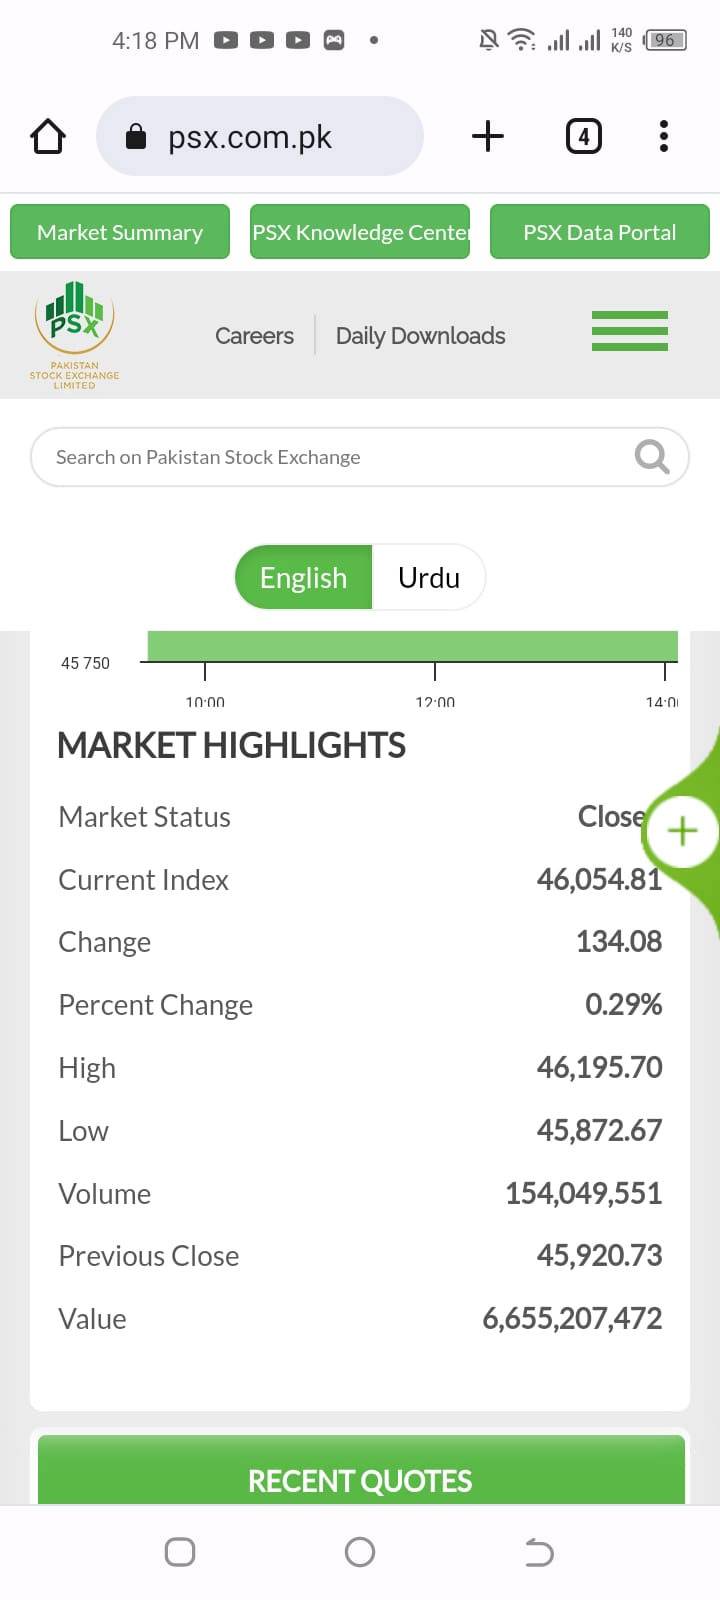Open Market Summary tab
Image resolution: width=720 pixels, height=1600 pixels.
[x=120, y=232]
